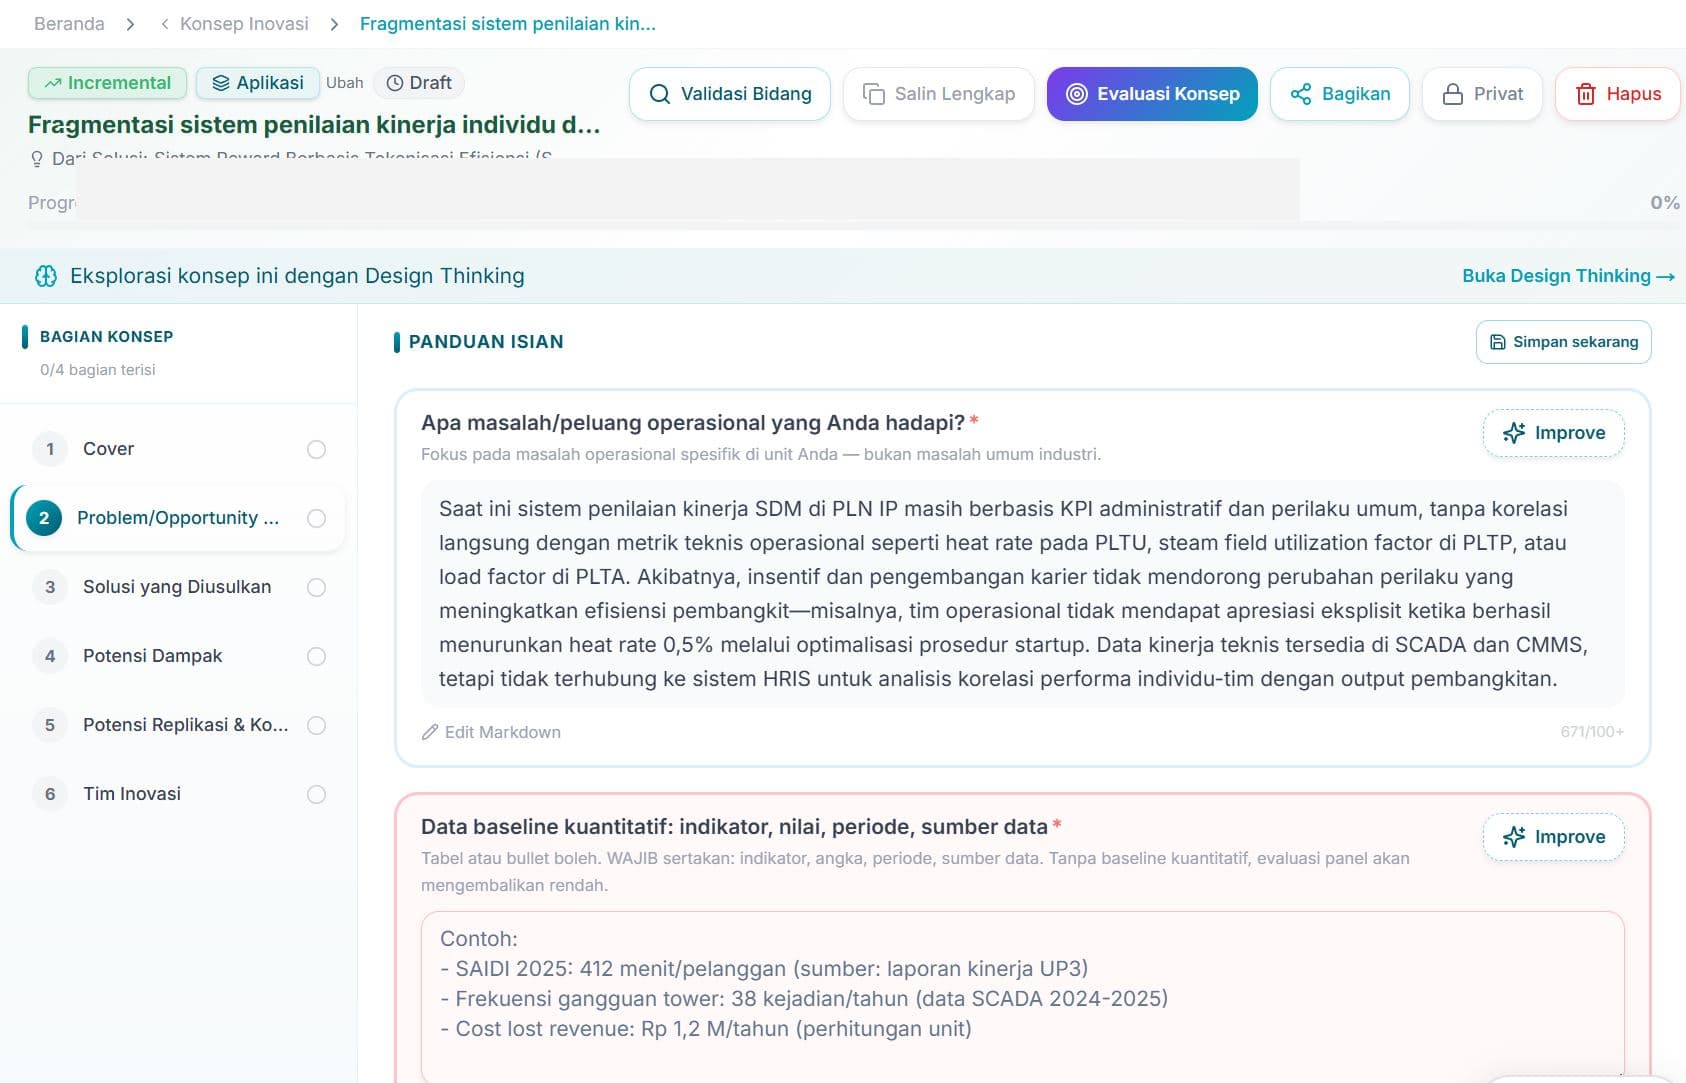Viewport: 1686px width, 1083px height.
Task: Click step number 1 circle for Cover
Action: tap(50, 449)
